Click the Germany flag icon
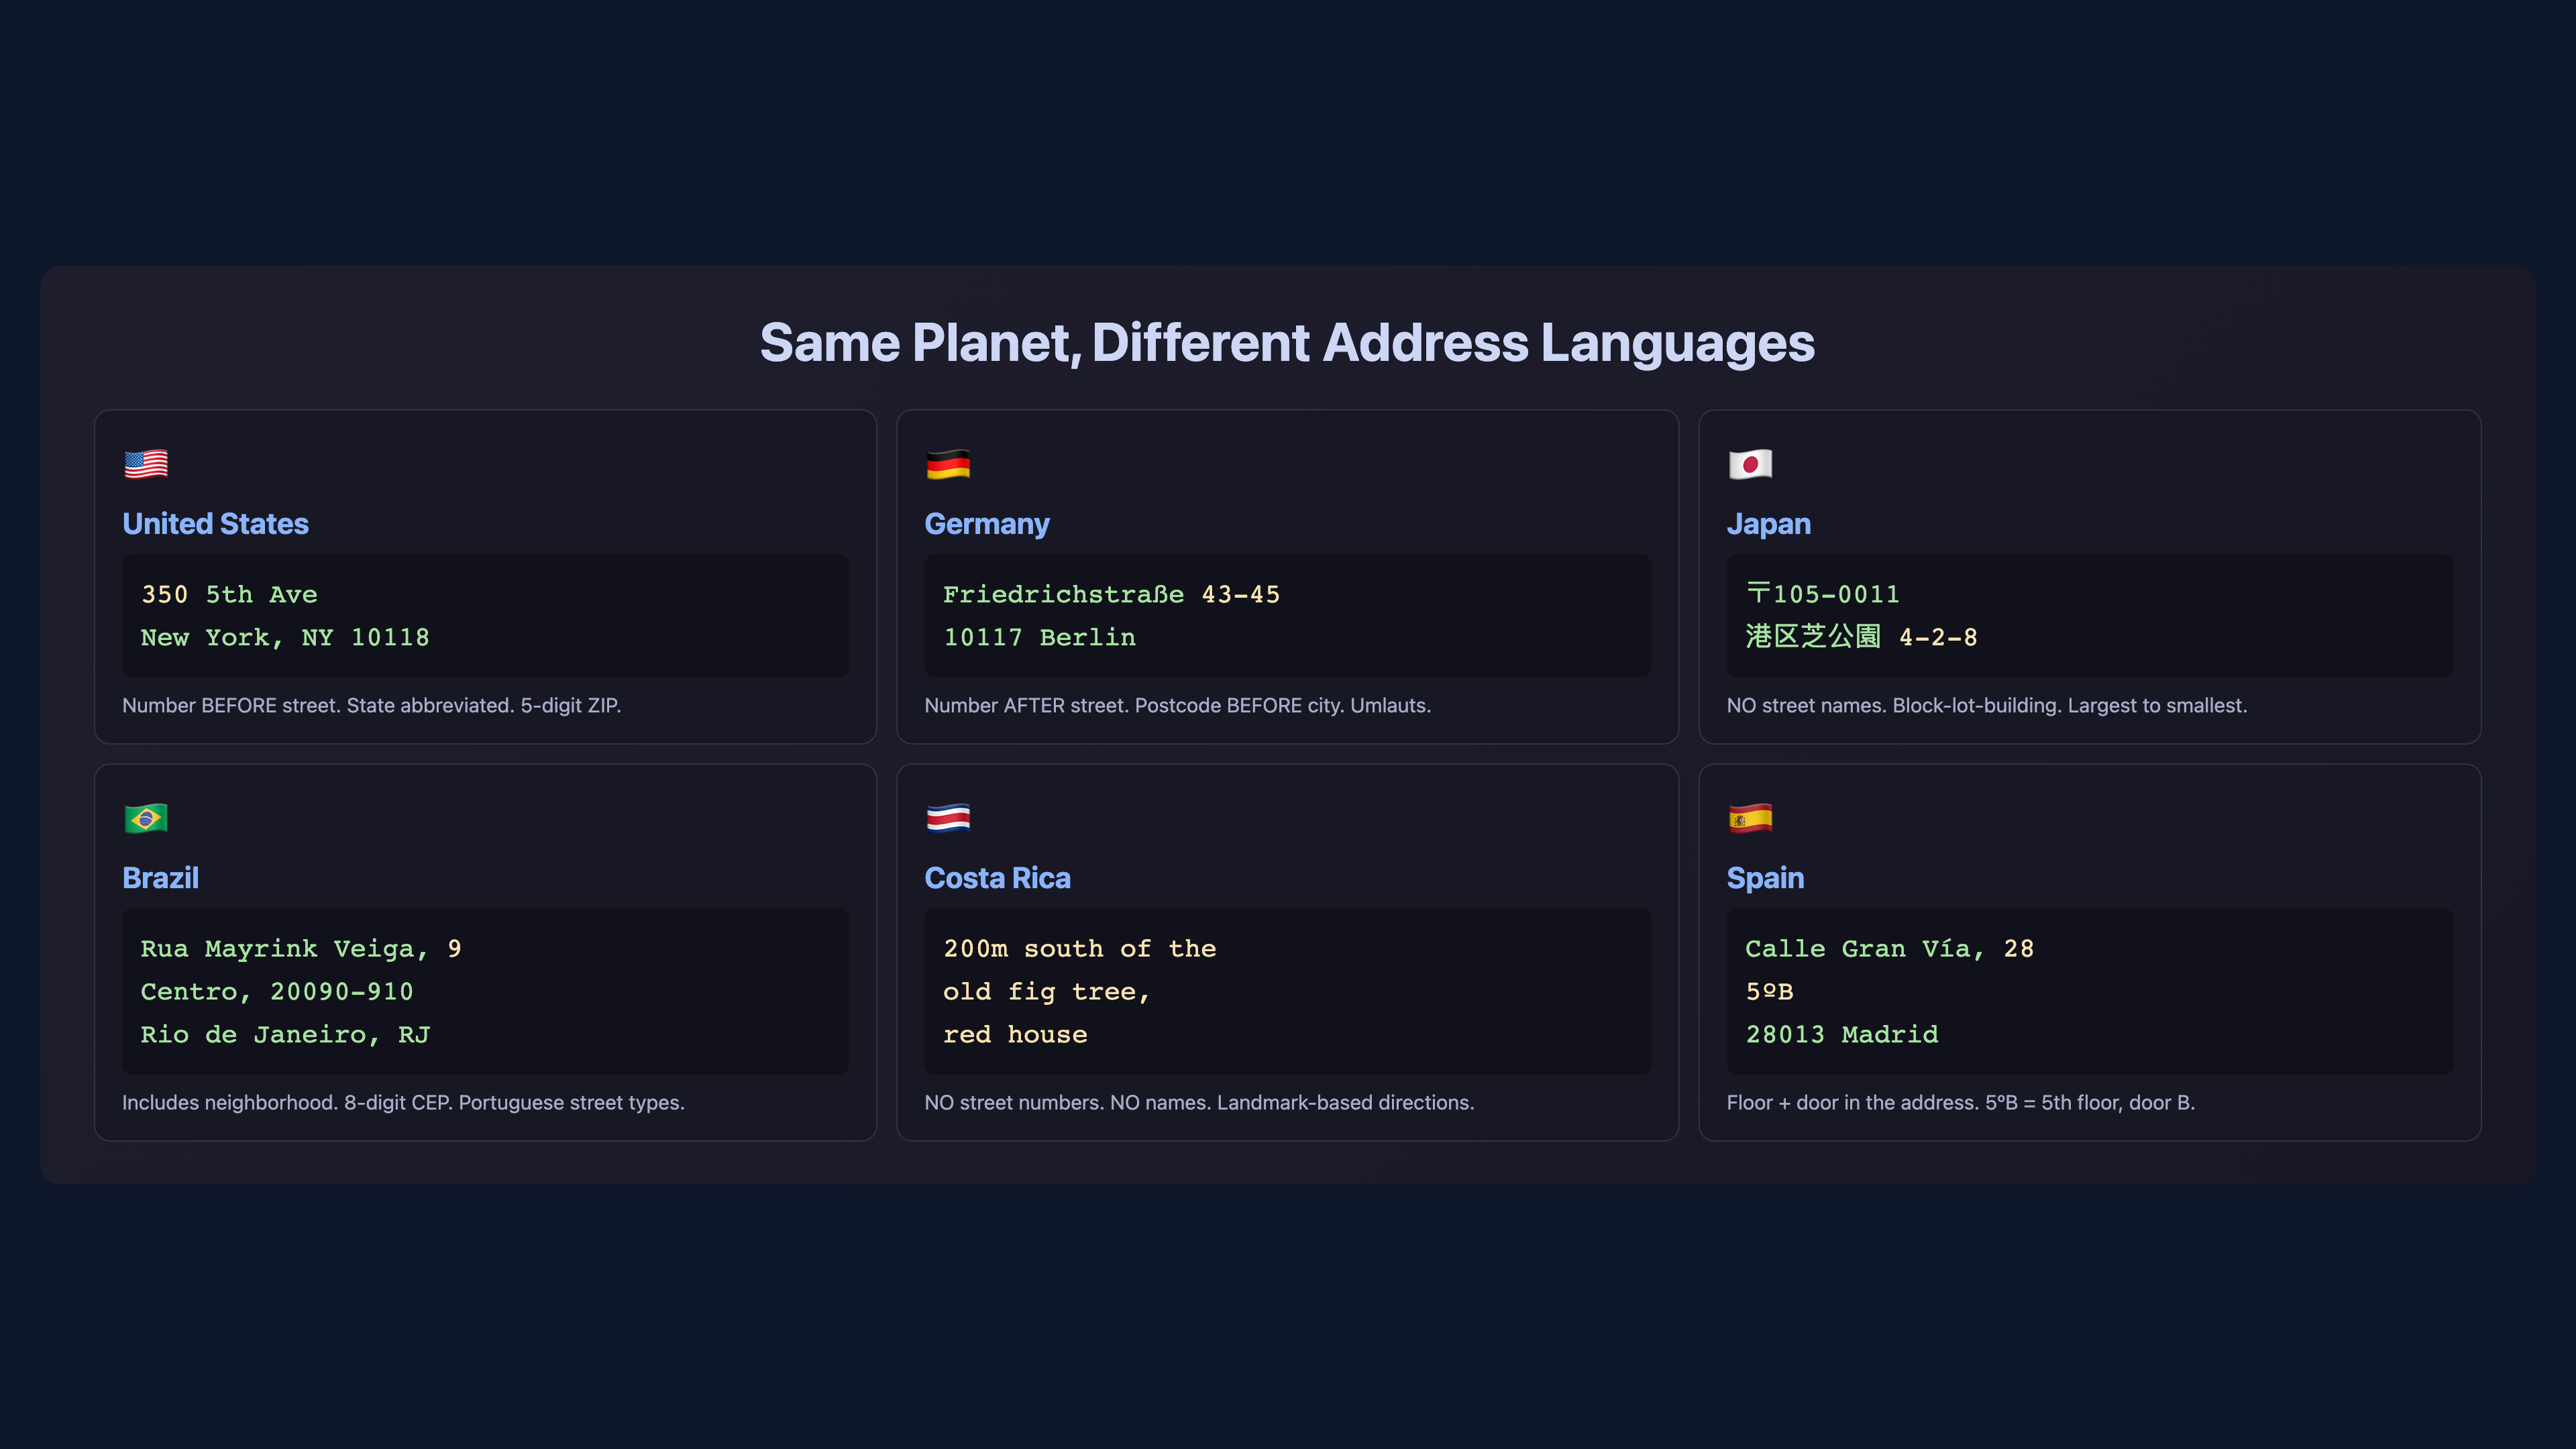The image size is (2576, 1449). pyautogui.click(x=948, y=465)
